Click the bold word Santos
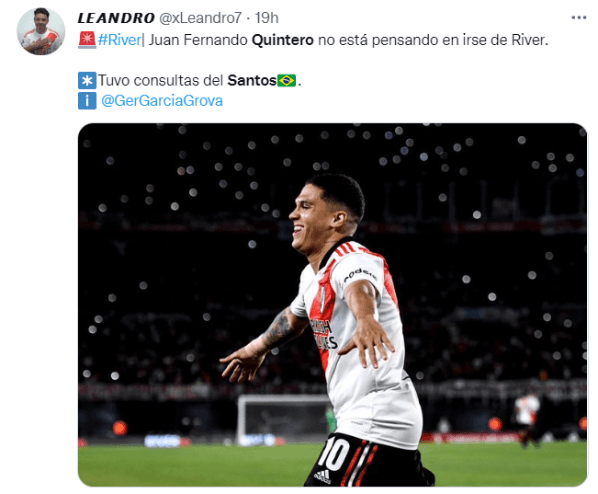 pos(252,80)
